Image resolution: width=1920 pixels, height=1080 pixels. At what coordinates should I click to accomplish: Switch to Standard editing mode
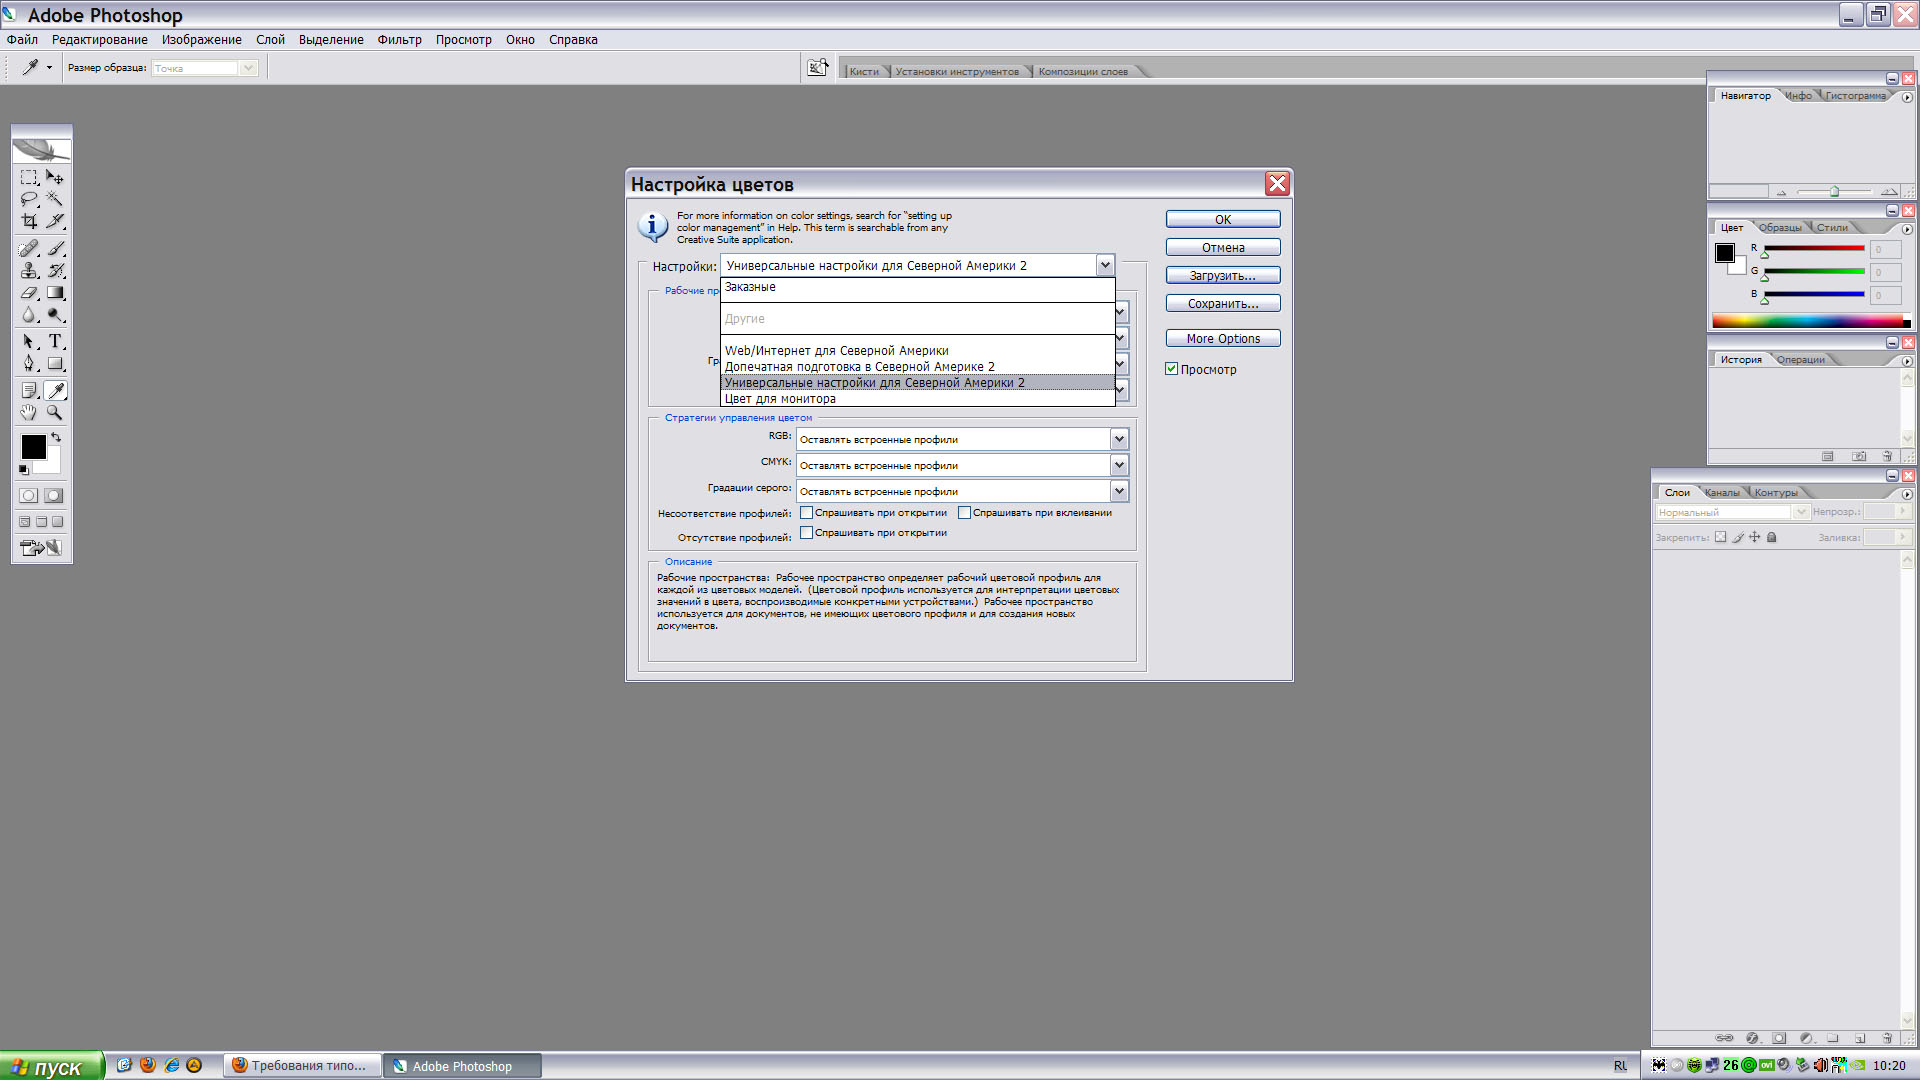click(x=29, y=496)
